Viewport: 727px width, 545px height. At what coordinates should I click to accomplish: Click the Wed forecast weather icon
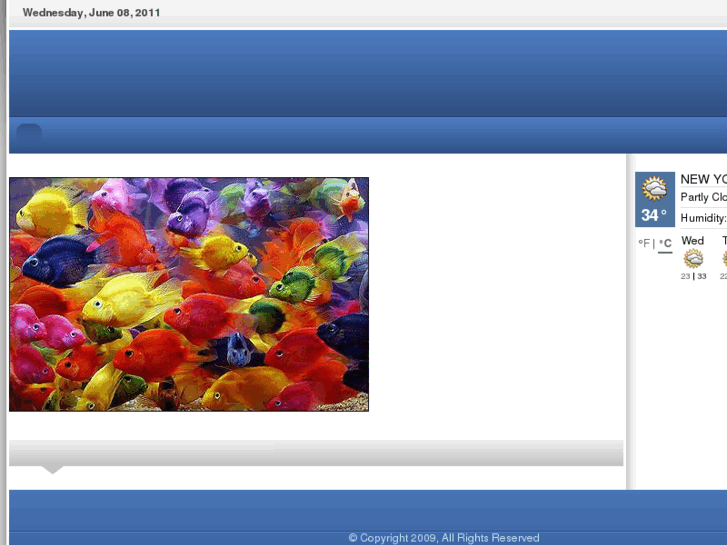tap(693, 259)
